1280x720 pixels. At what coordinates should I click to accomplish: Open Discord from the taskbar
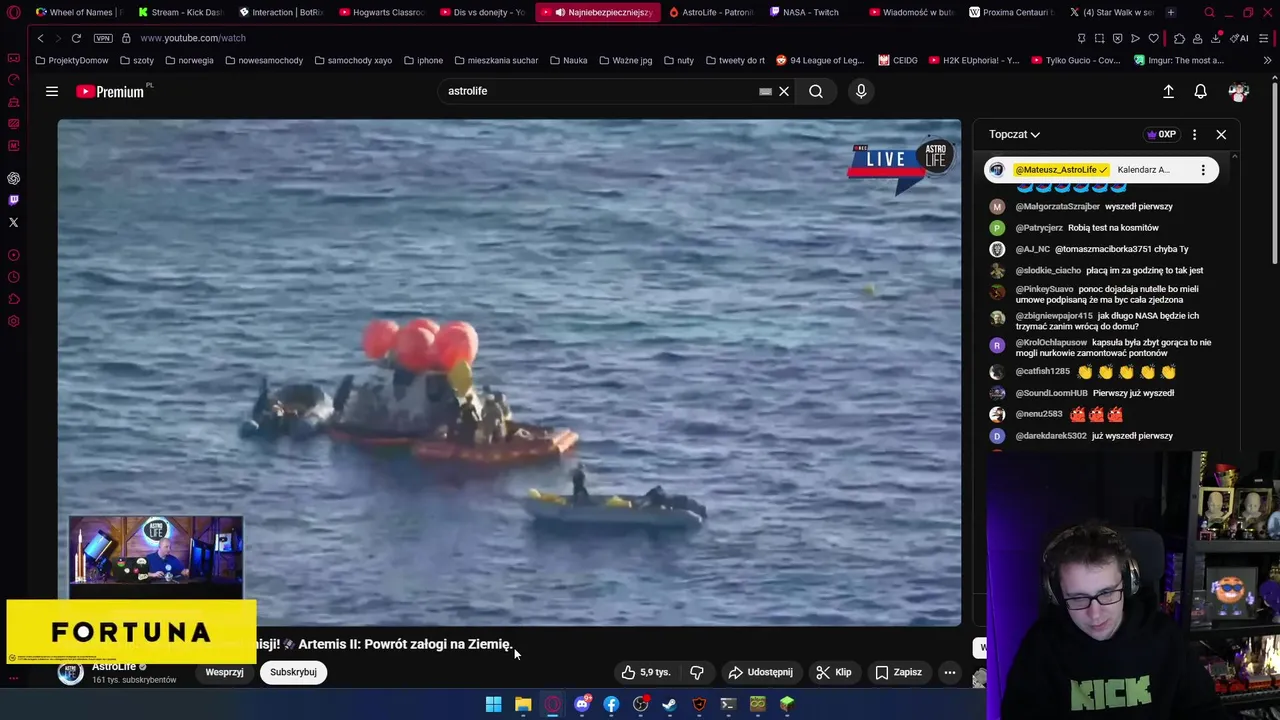coord(582,704)
